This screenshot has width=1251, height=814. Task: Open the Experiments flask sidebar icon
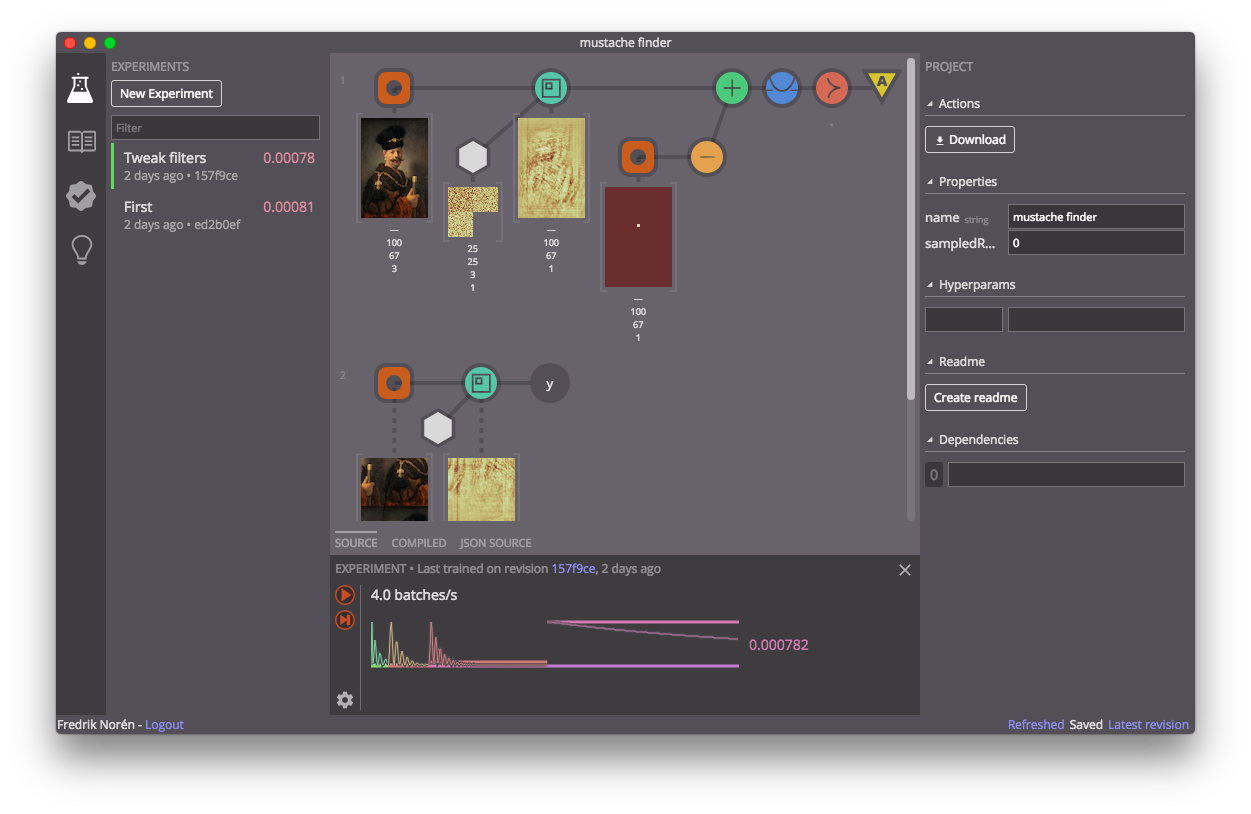click(x=81, y=88)
